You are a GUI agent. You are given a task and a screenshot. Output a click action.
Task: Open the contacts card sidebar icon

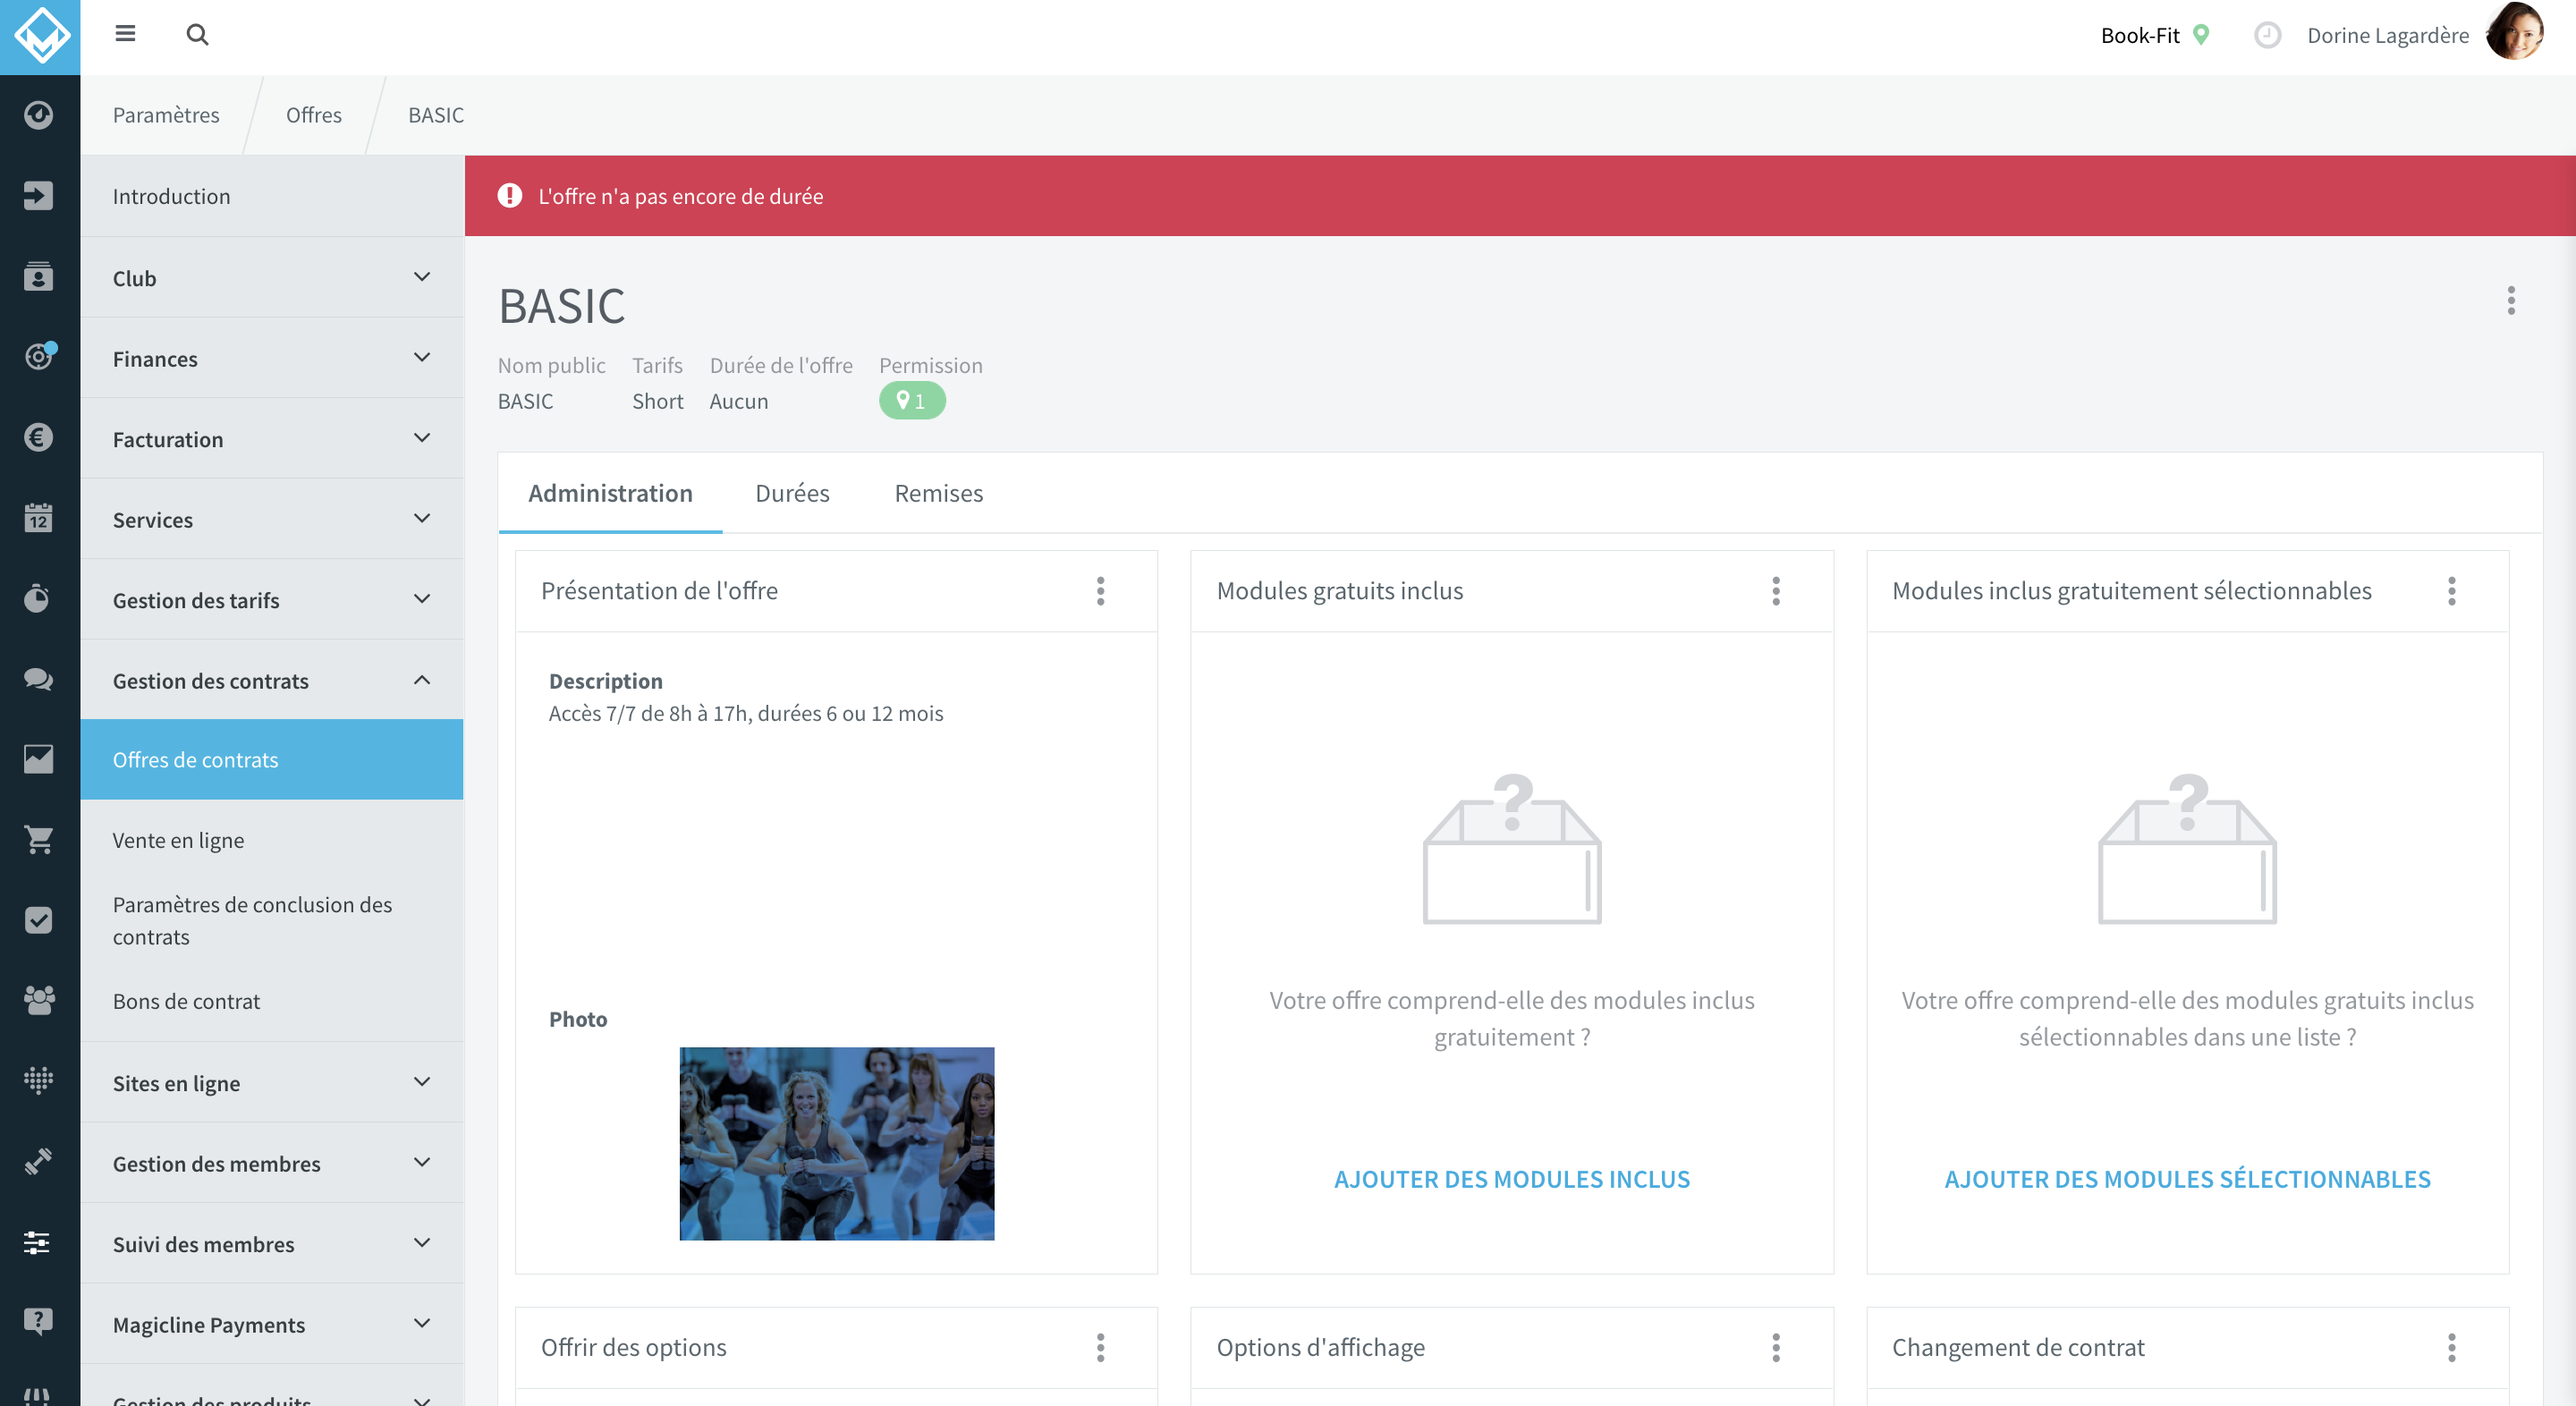[x=38, y=276]
